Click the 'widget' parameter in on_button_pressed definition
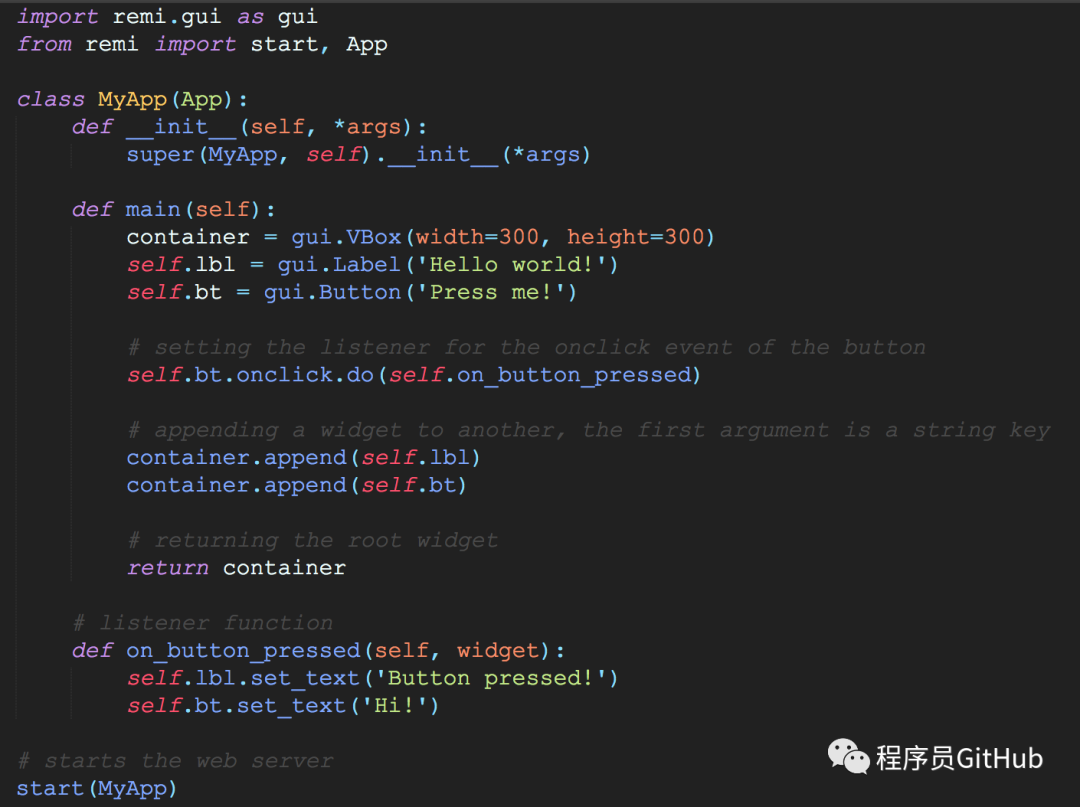1080x807 pixels. (x=498, y=651)
